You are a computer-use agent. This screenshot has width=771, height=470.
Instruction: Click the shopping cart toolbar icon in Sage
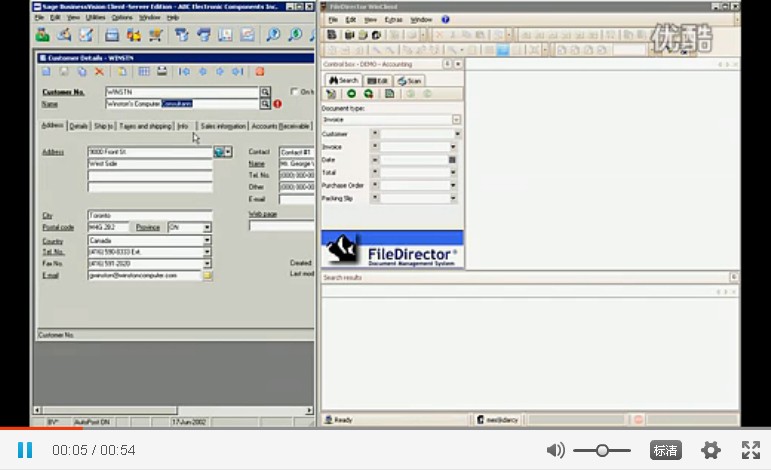pyautogui.click(x=155, y=34)
